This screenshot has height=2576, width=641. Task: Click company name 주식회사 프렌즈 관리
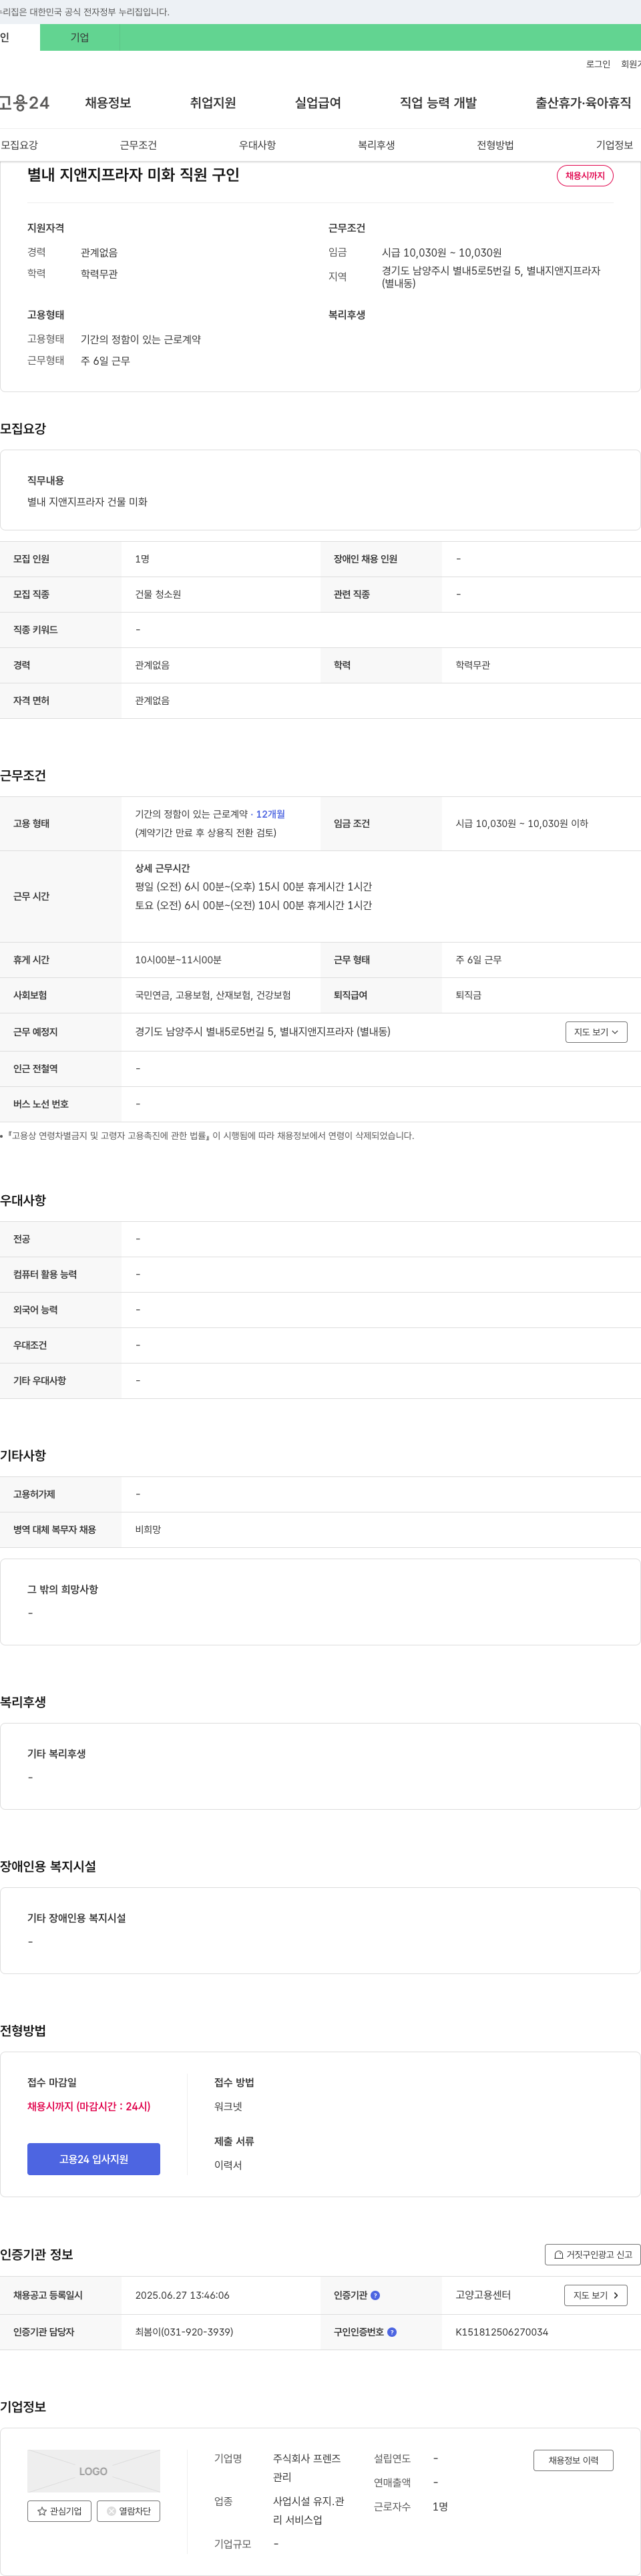tap(307, 2468)
